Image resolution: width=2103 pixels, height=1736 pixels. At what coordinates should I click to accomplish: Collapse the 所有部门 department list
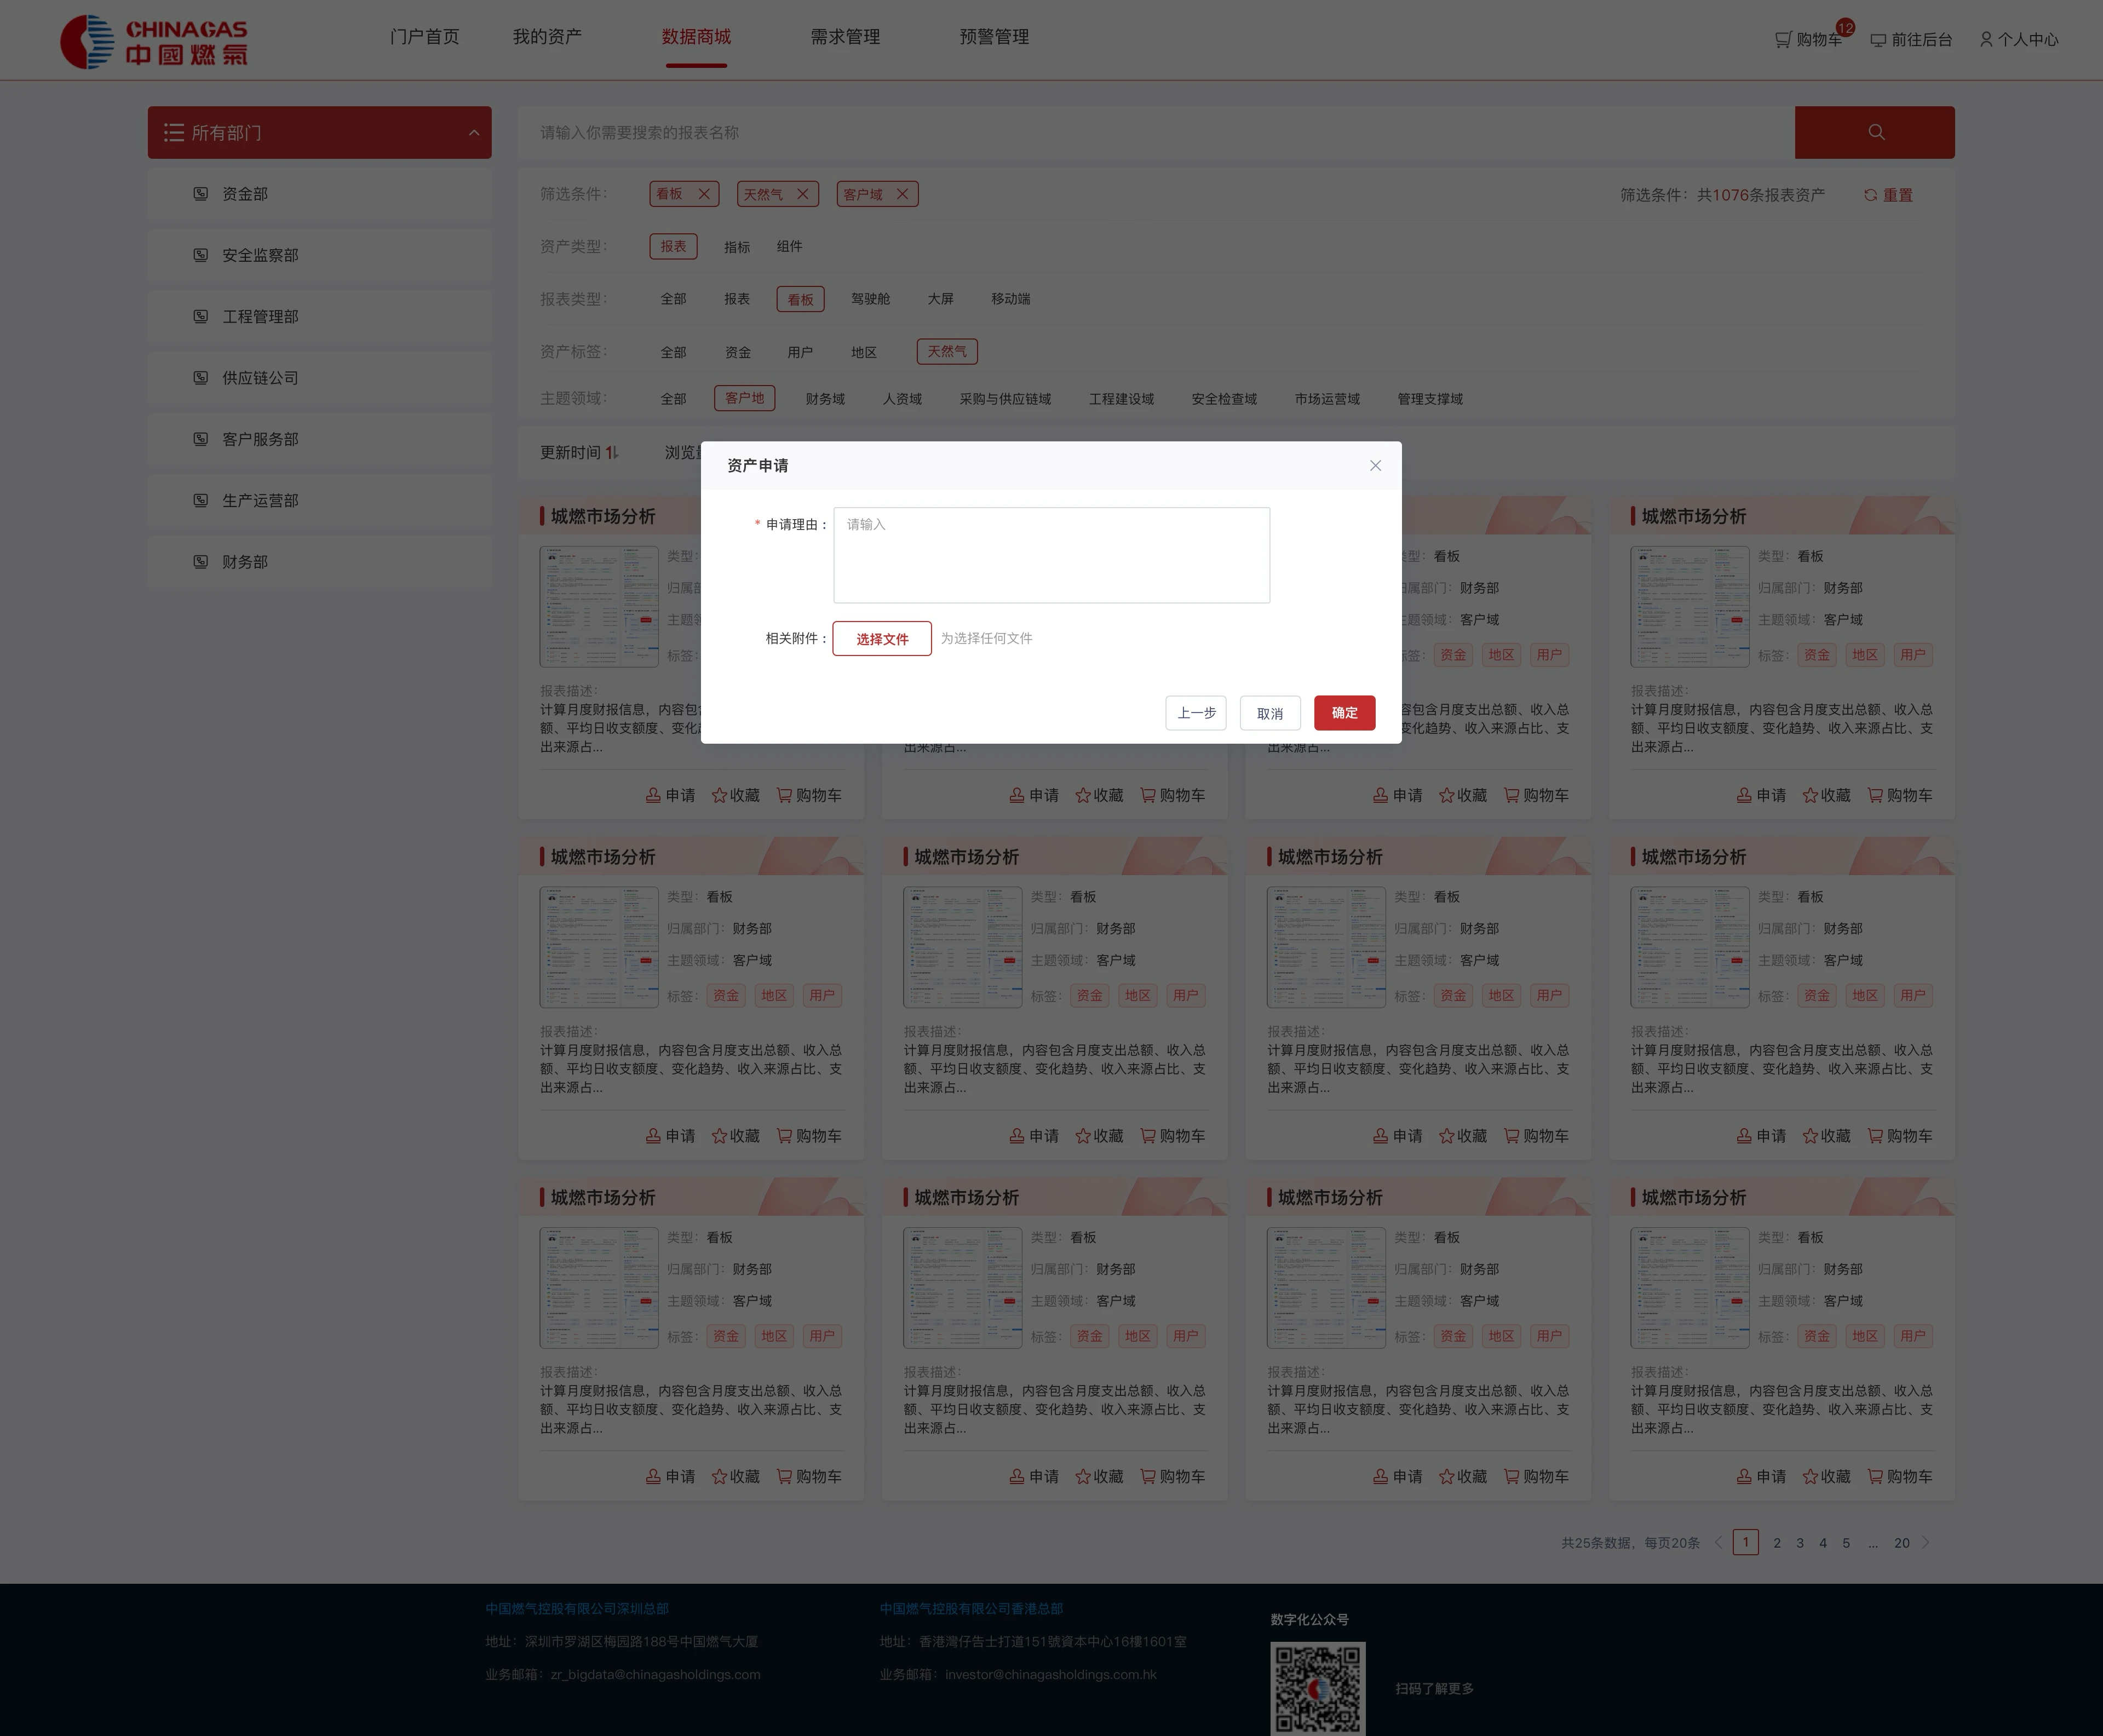pos(473,133)
